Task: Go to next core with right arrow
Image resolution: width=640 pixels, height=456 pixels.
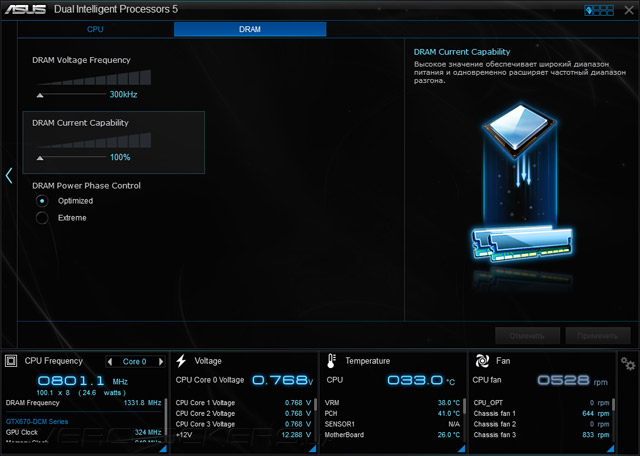Action: coord(161,361)
